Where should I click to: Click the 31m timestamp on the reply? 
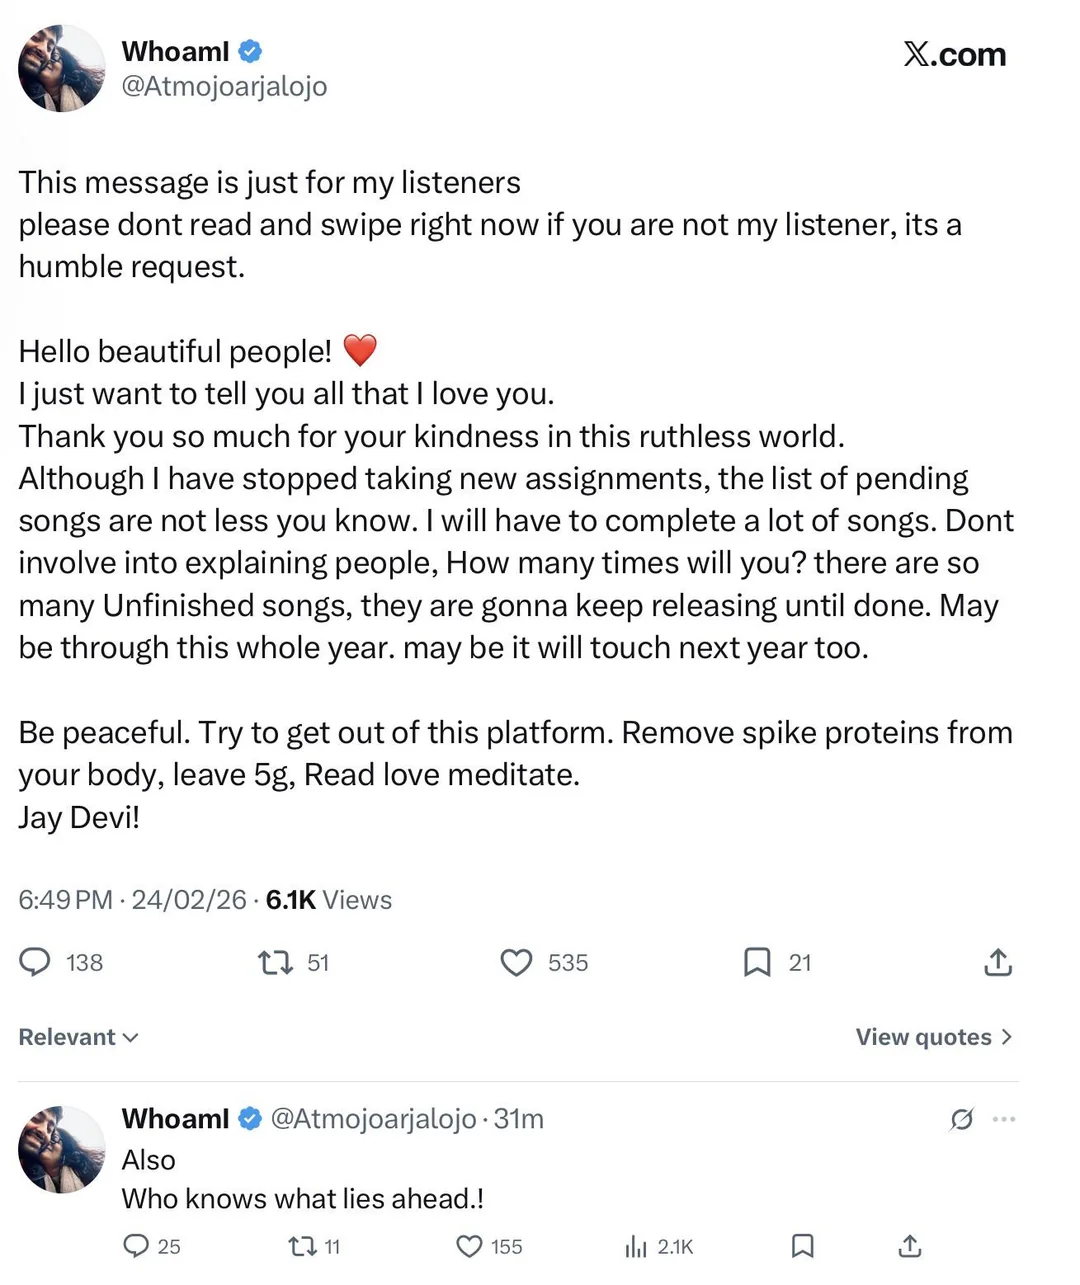click(x=519, y=1119)
